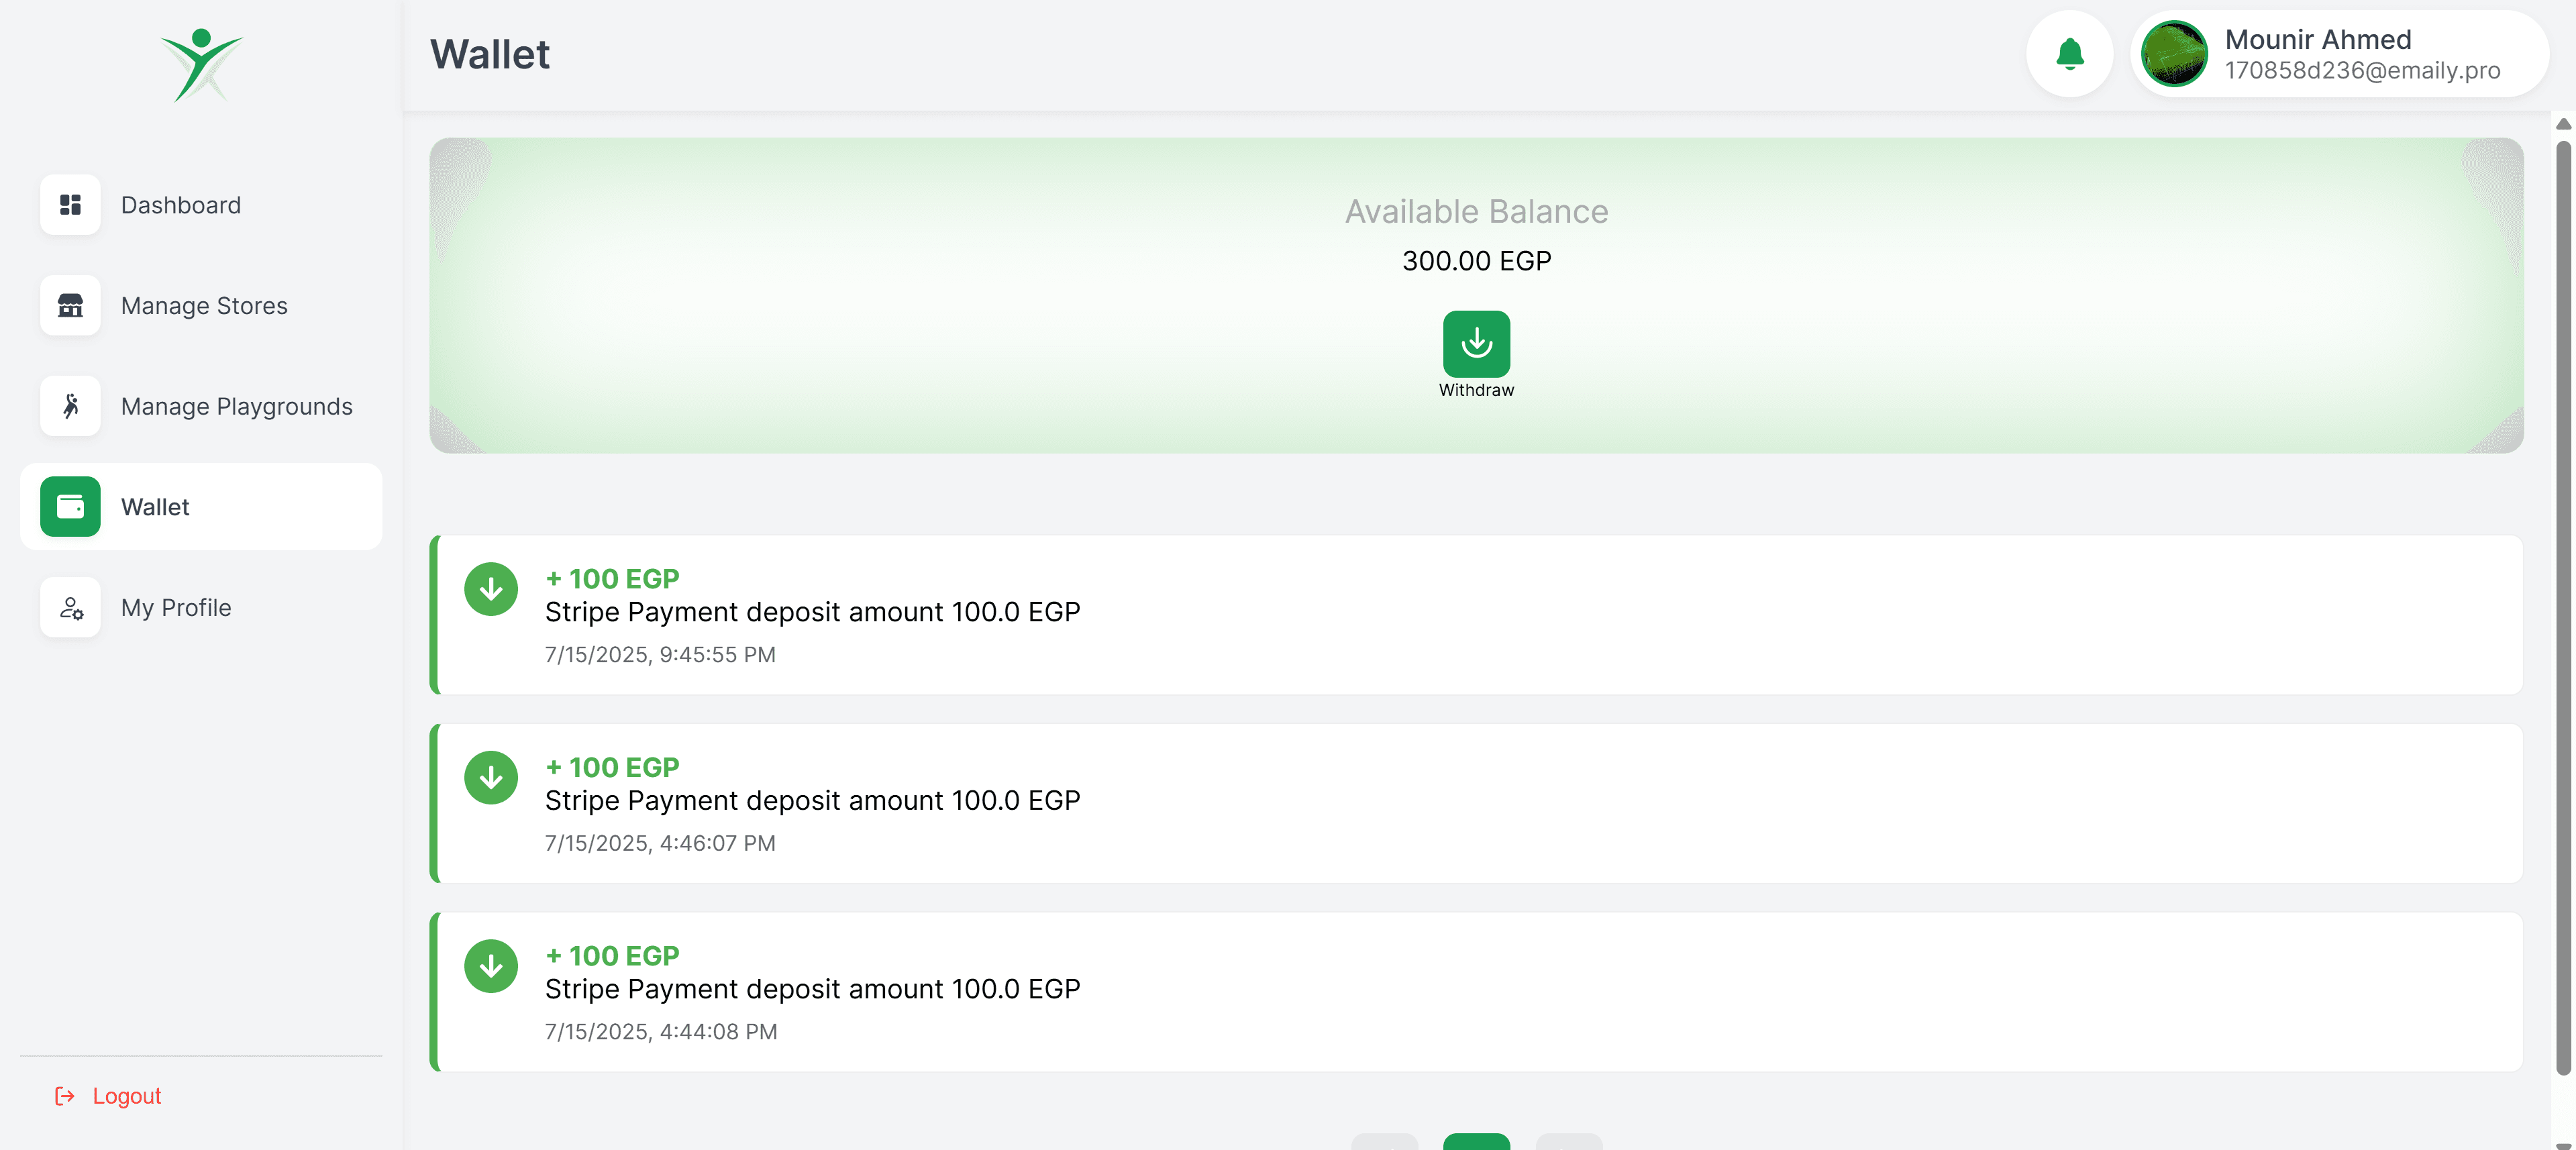2576x1150 pixels.
Task: Click the Manage Playgrounds player icon
Action: pos(70,406)
